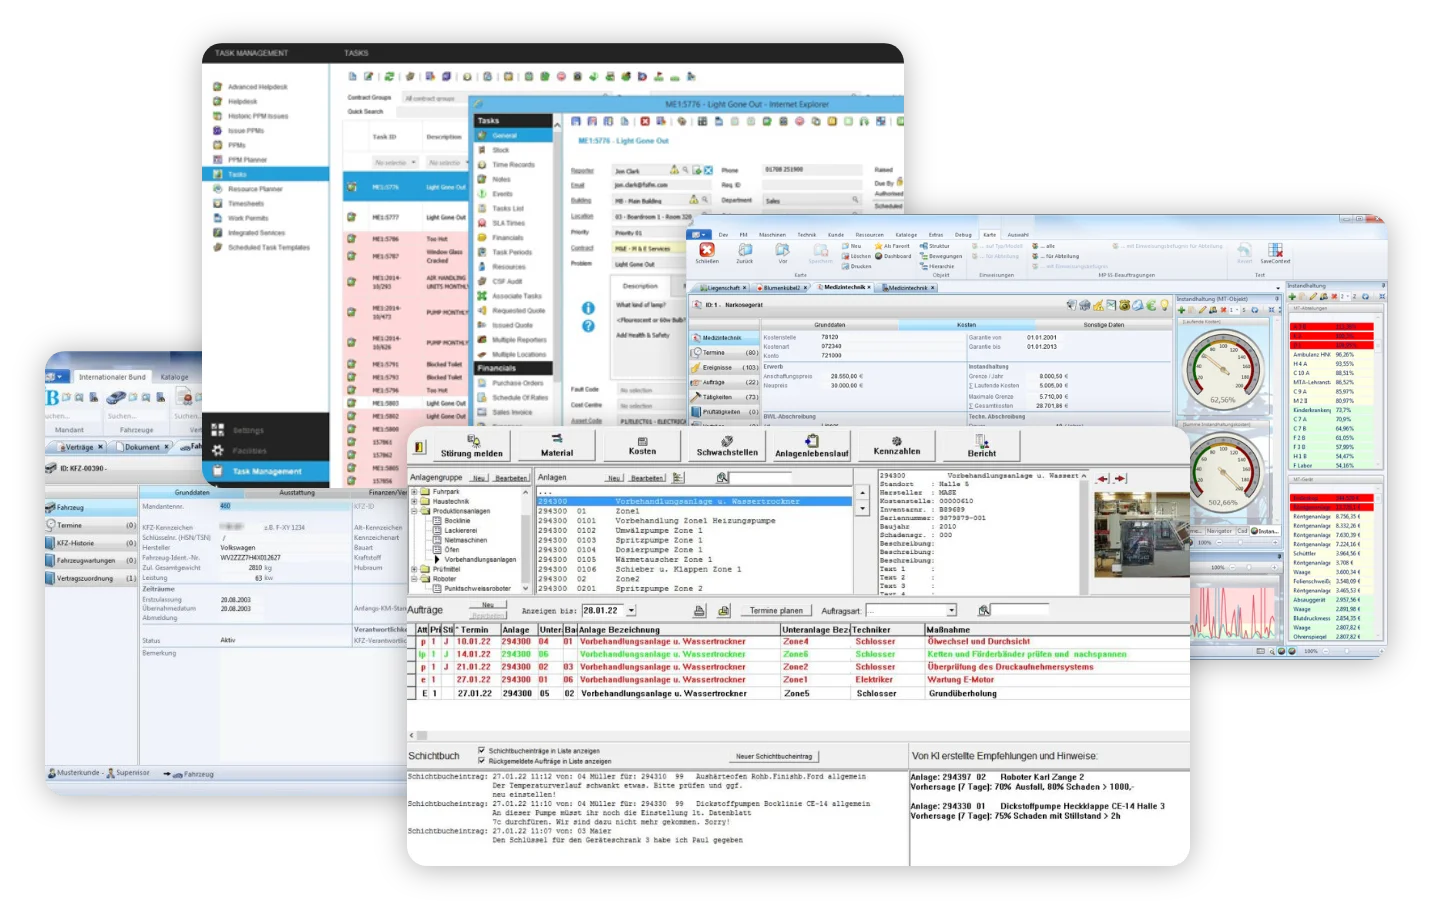Image resolution: width=1433 pixels, height=913 pixels.
Task: Click the previous image red arrow icon
Action: pyautogui.click(x=1103, y=479)
